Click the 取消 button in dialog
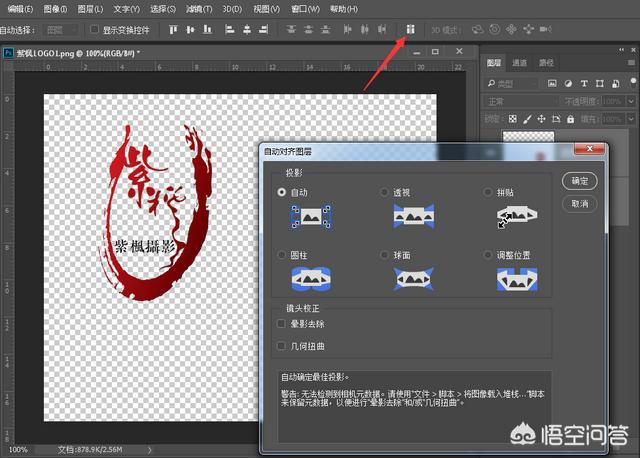 [579, 203]
